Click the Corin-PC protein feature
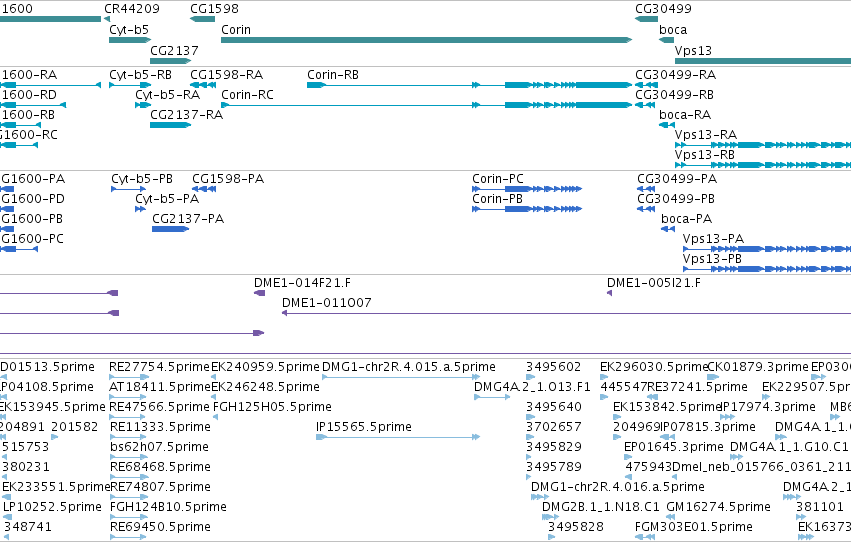The image size is (851, 542). pos(527,189)
